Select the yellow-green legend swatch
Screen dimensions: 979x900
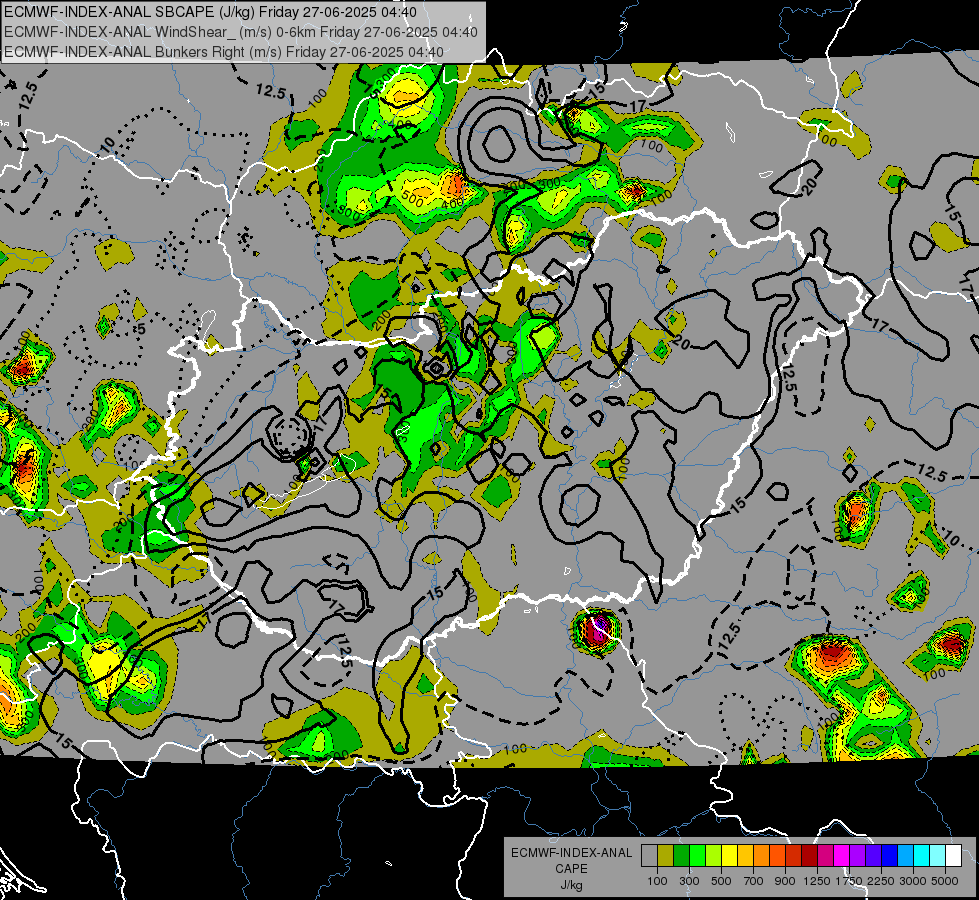714,856
